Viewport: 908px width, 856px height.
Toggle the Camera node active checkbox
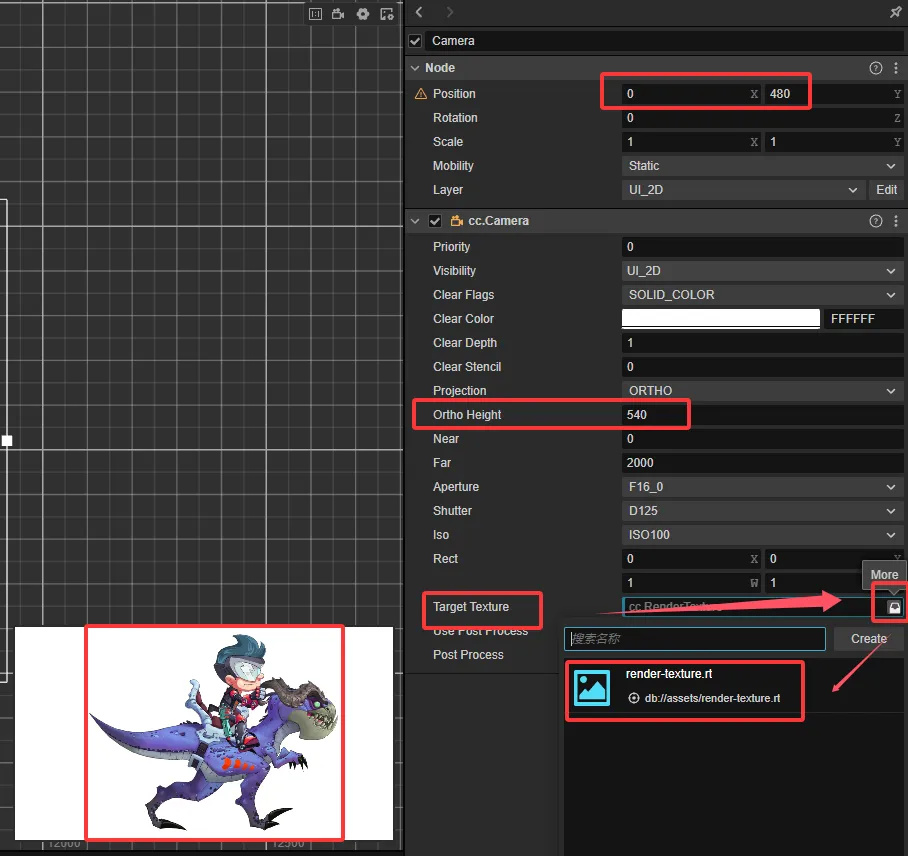[x=415, y=41]
